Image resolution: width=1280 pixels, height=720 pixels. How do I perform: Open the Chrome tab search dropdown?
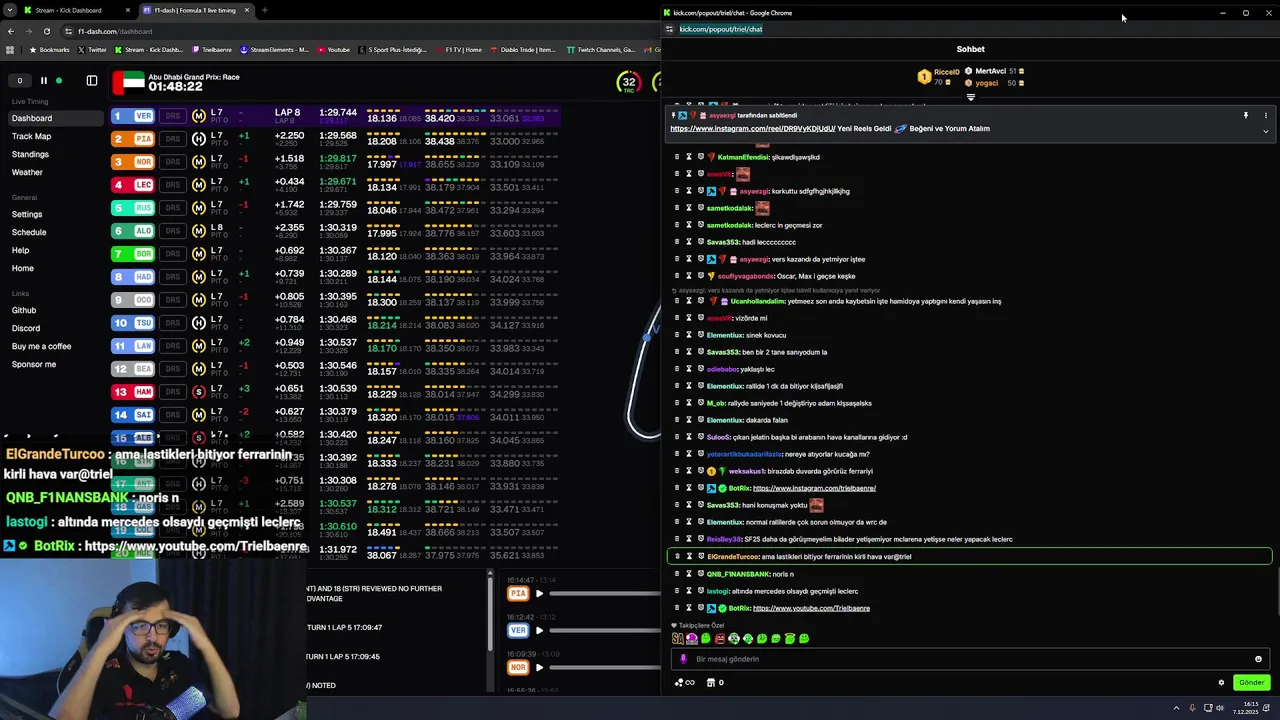[8, 10]
